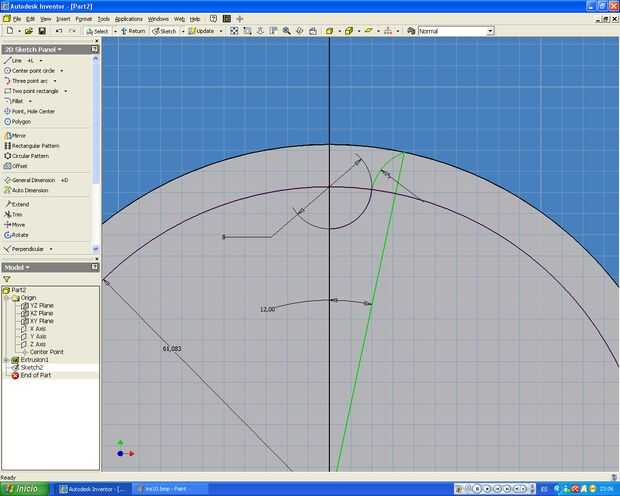This screenshot has width=620, height=496.
Task: Click the Update toolbar button
Action: pyautogui.click(x=201, y=31)
